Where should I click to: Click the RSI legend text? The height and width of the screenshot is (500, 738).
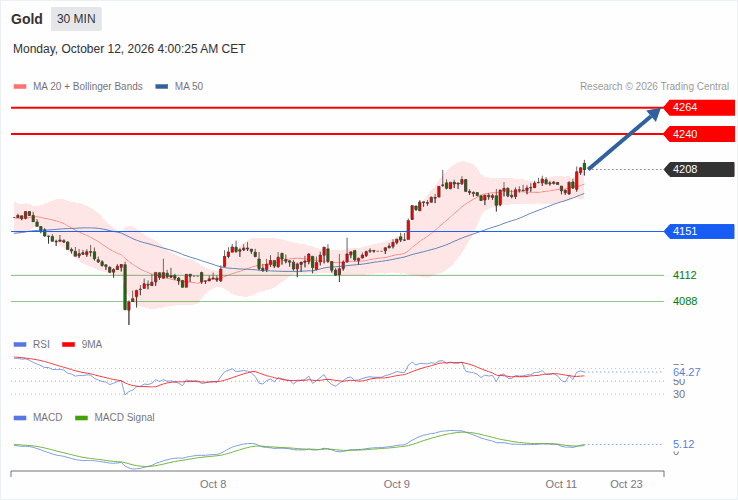tap(41, 345)
